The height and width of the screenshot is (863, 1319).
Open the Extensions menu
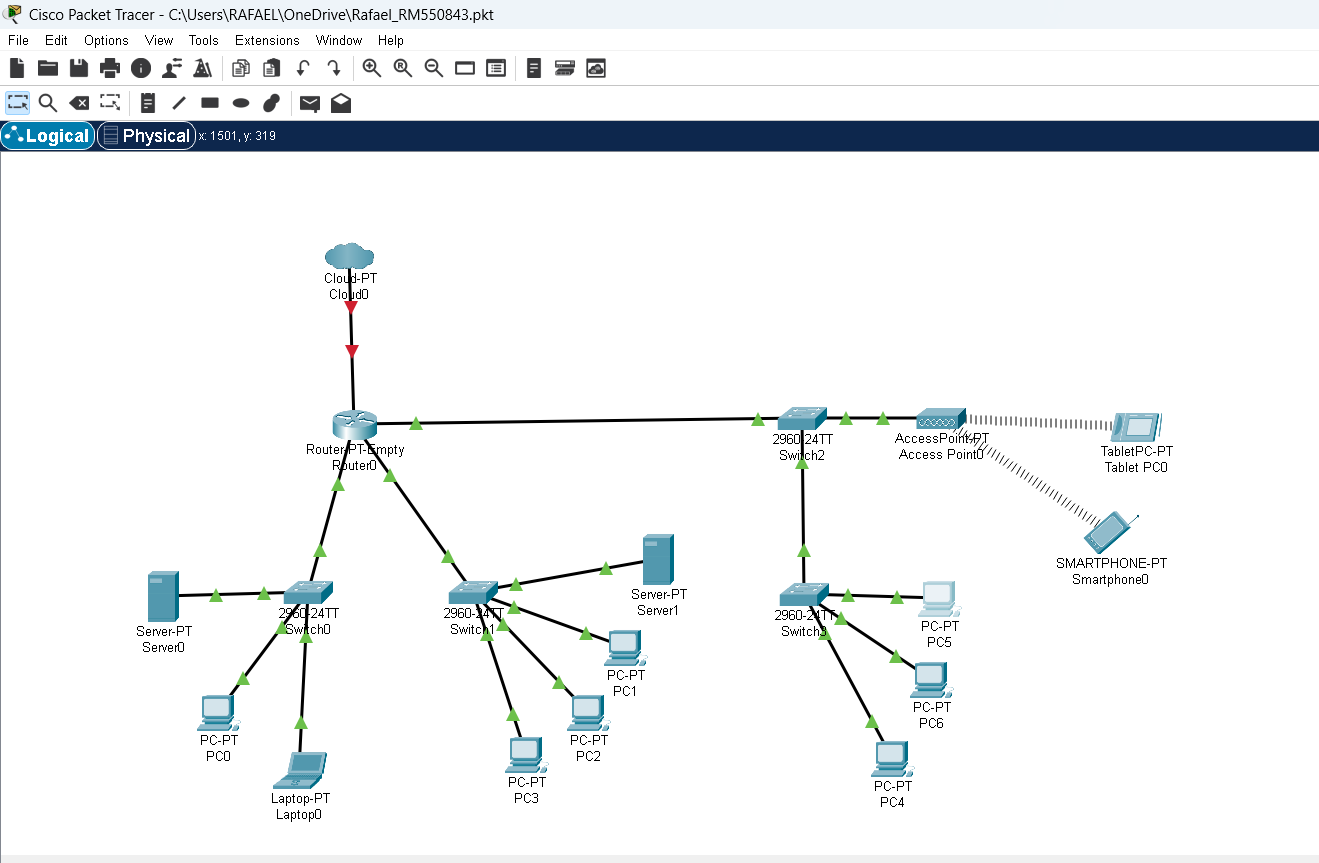pos(267,40)
